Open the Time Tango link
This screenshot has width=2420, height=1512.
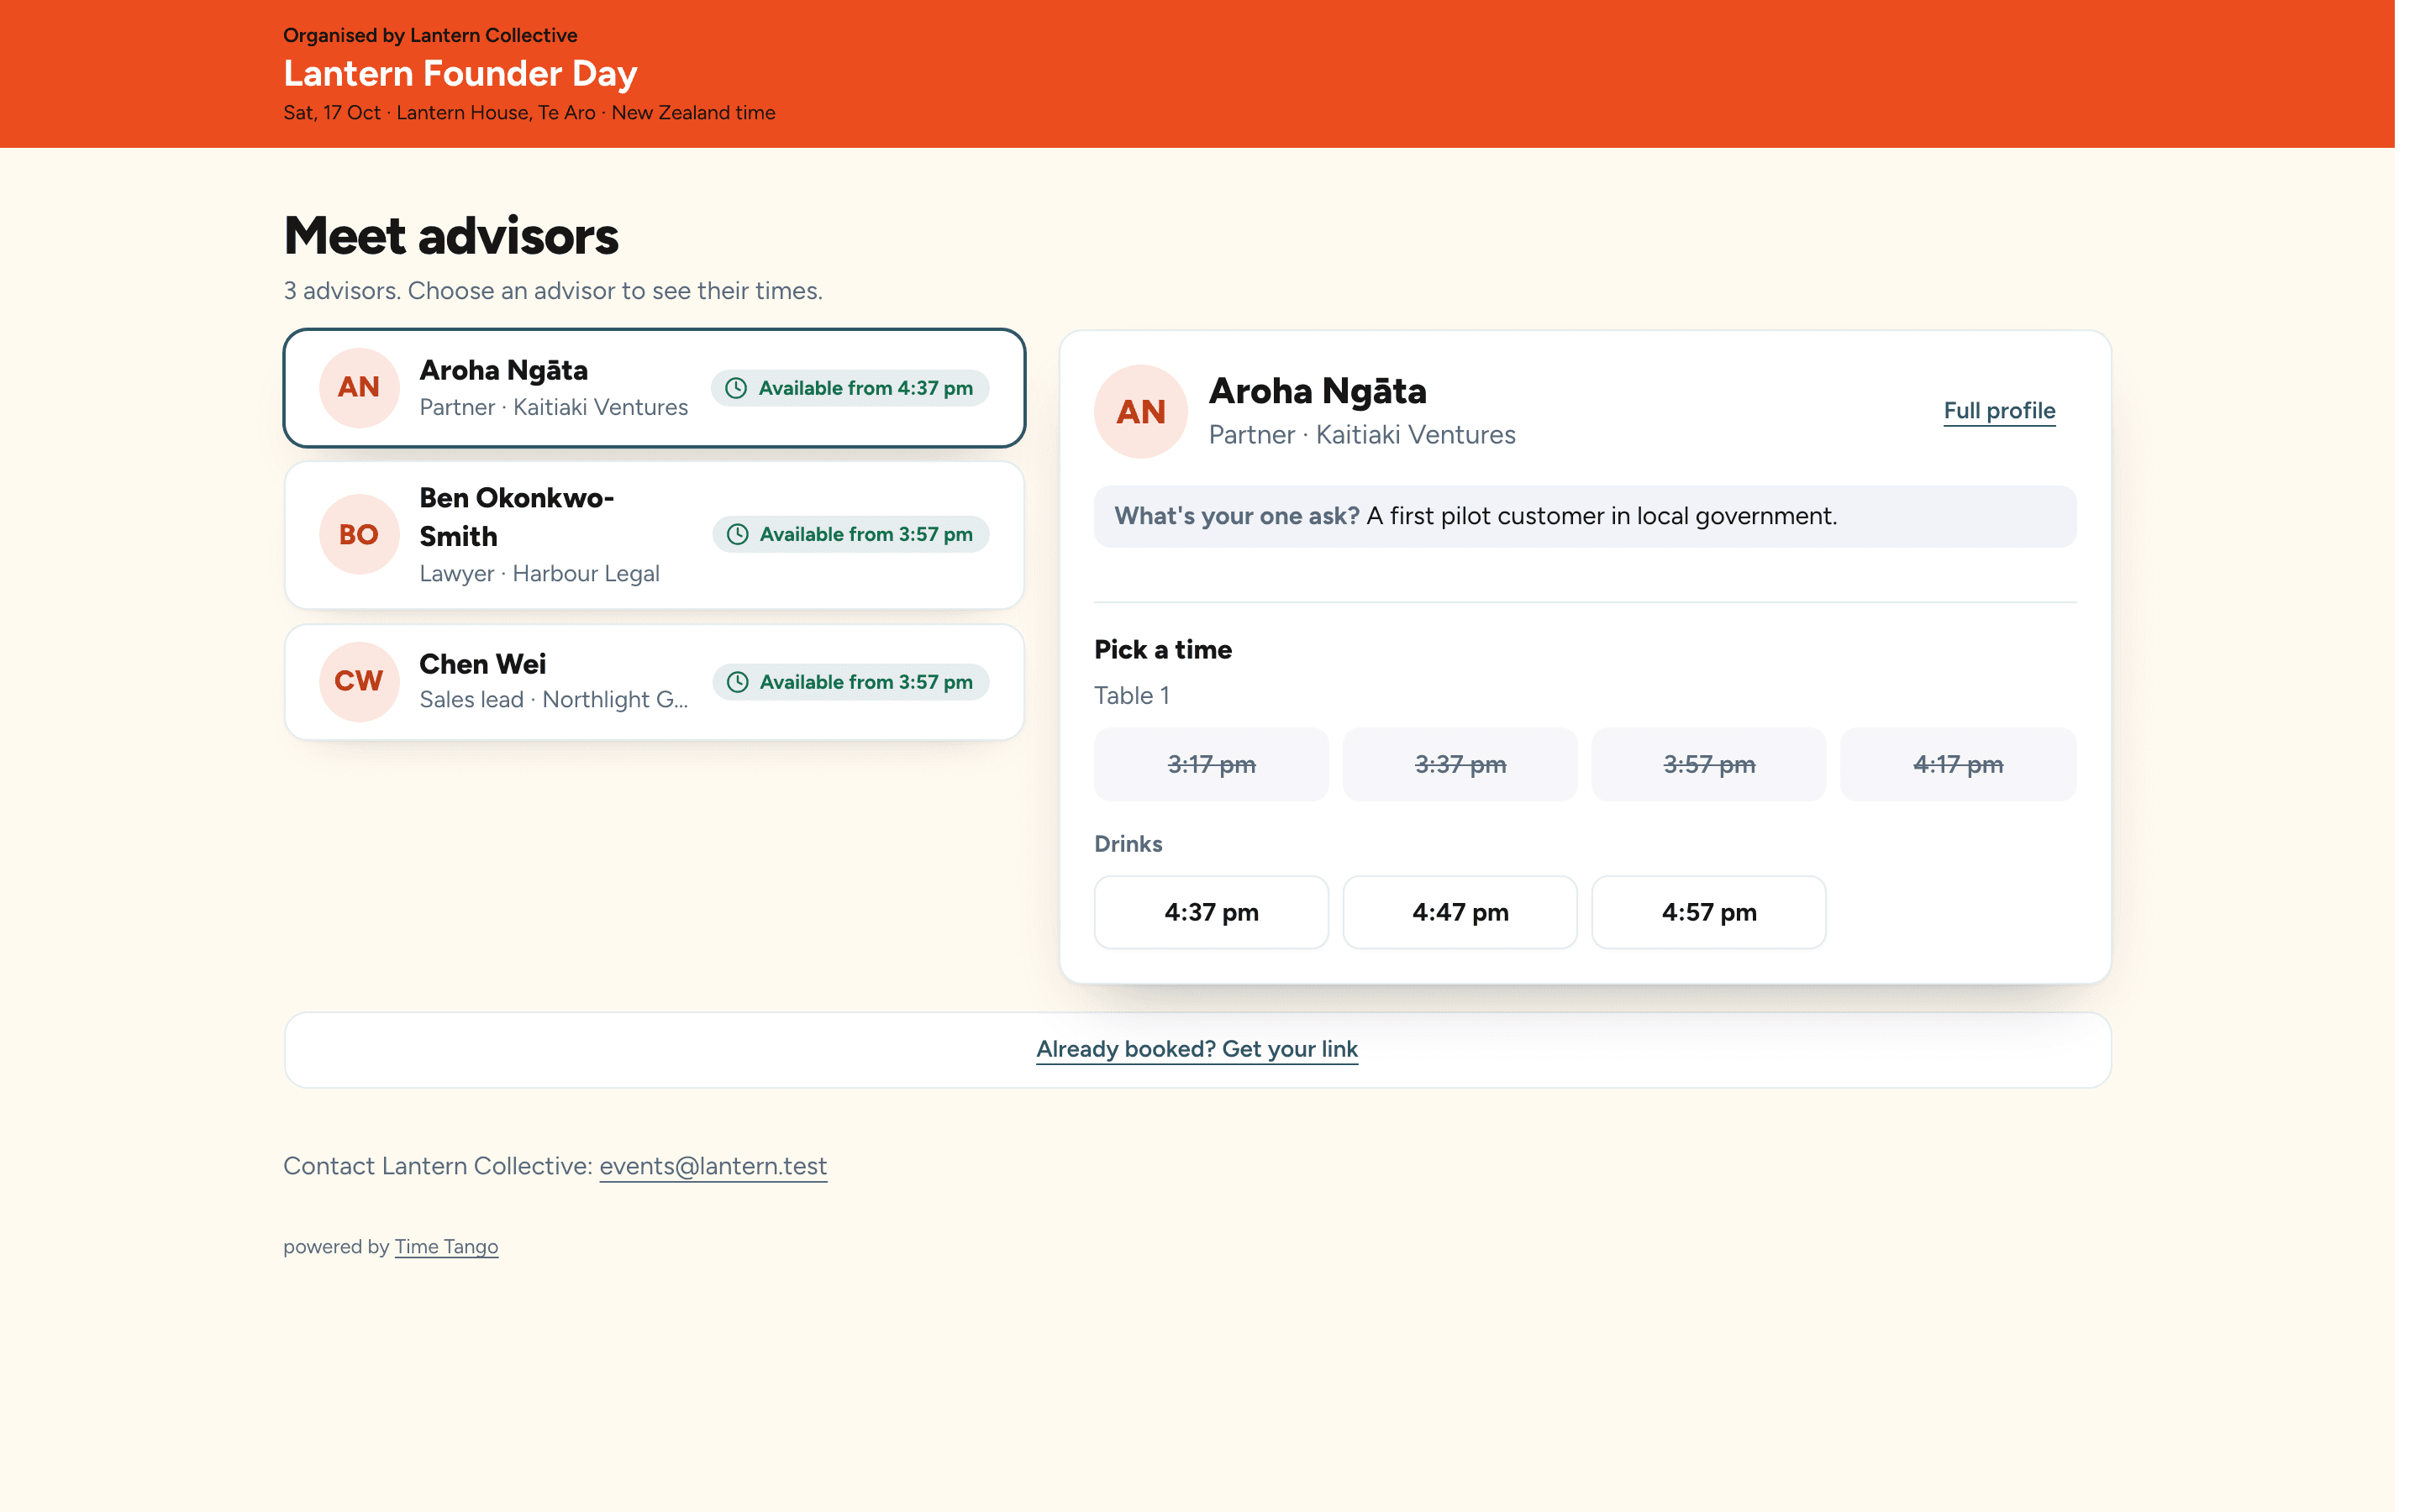pyautogui.click(x=446, y=1247)
